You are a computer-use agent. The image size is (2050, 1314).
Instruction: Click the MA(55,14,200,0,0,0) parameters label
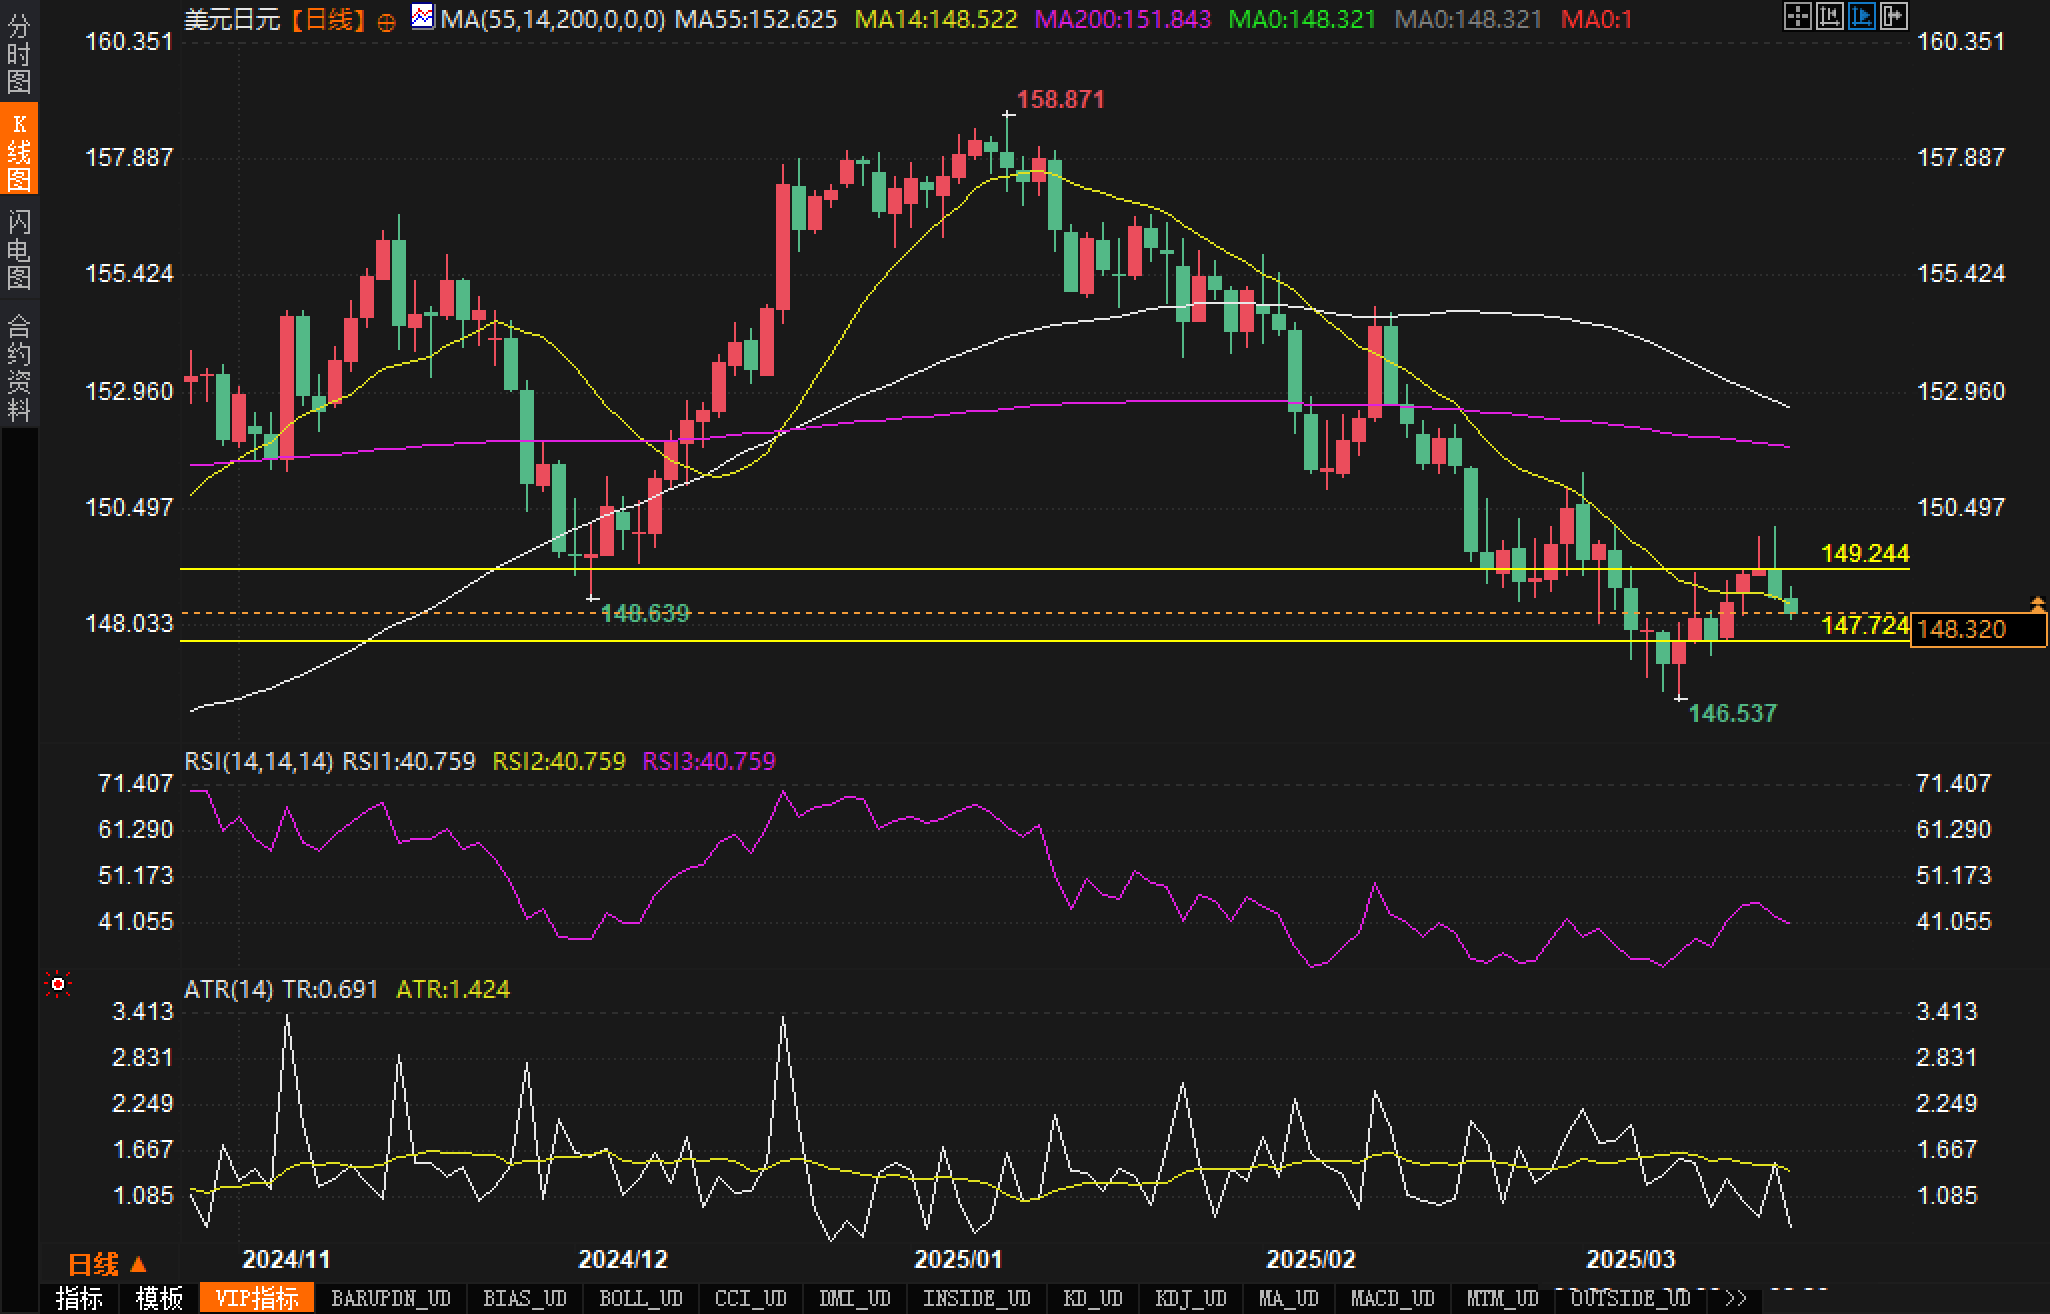[553, 19]
